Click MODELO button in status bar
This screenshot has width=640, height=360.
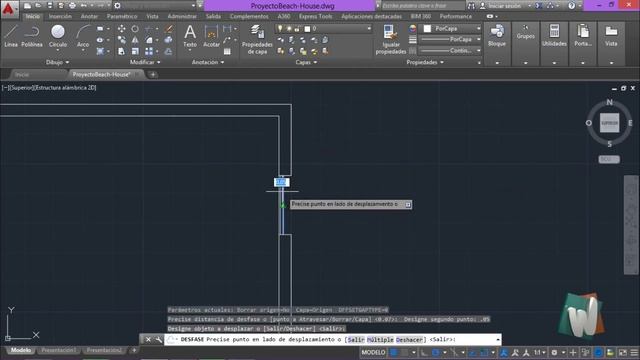(x=373, y=353)
